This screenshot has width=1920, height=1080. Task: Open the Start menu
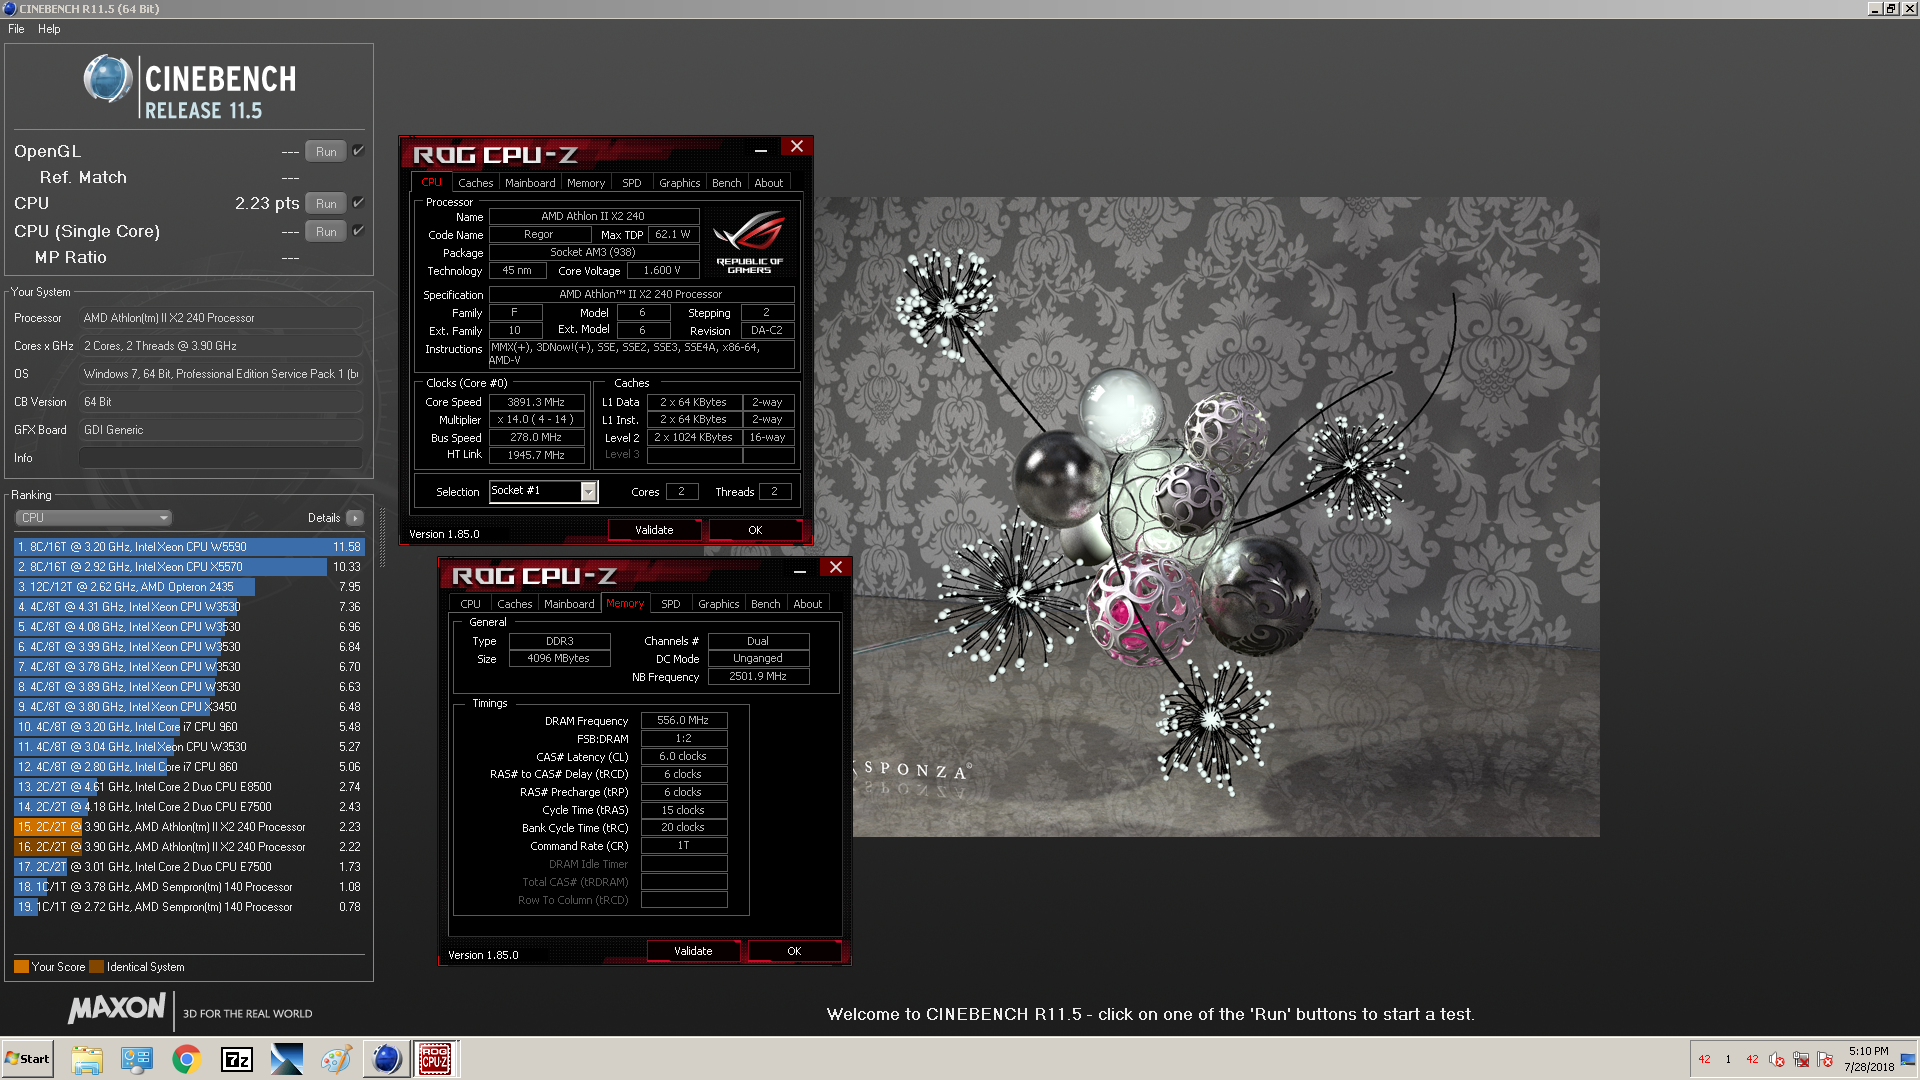[x=28, y=1059]
